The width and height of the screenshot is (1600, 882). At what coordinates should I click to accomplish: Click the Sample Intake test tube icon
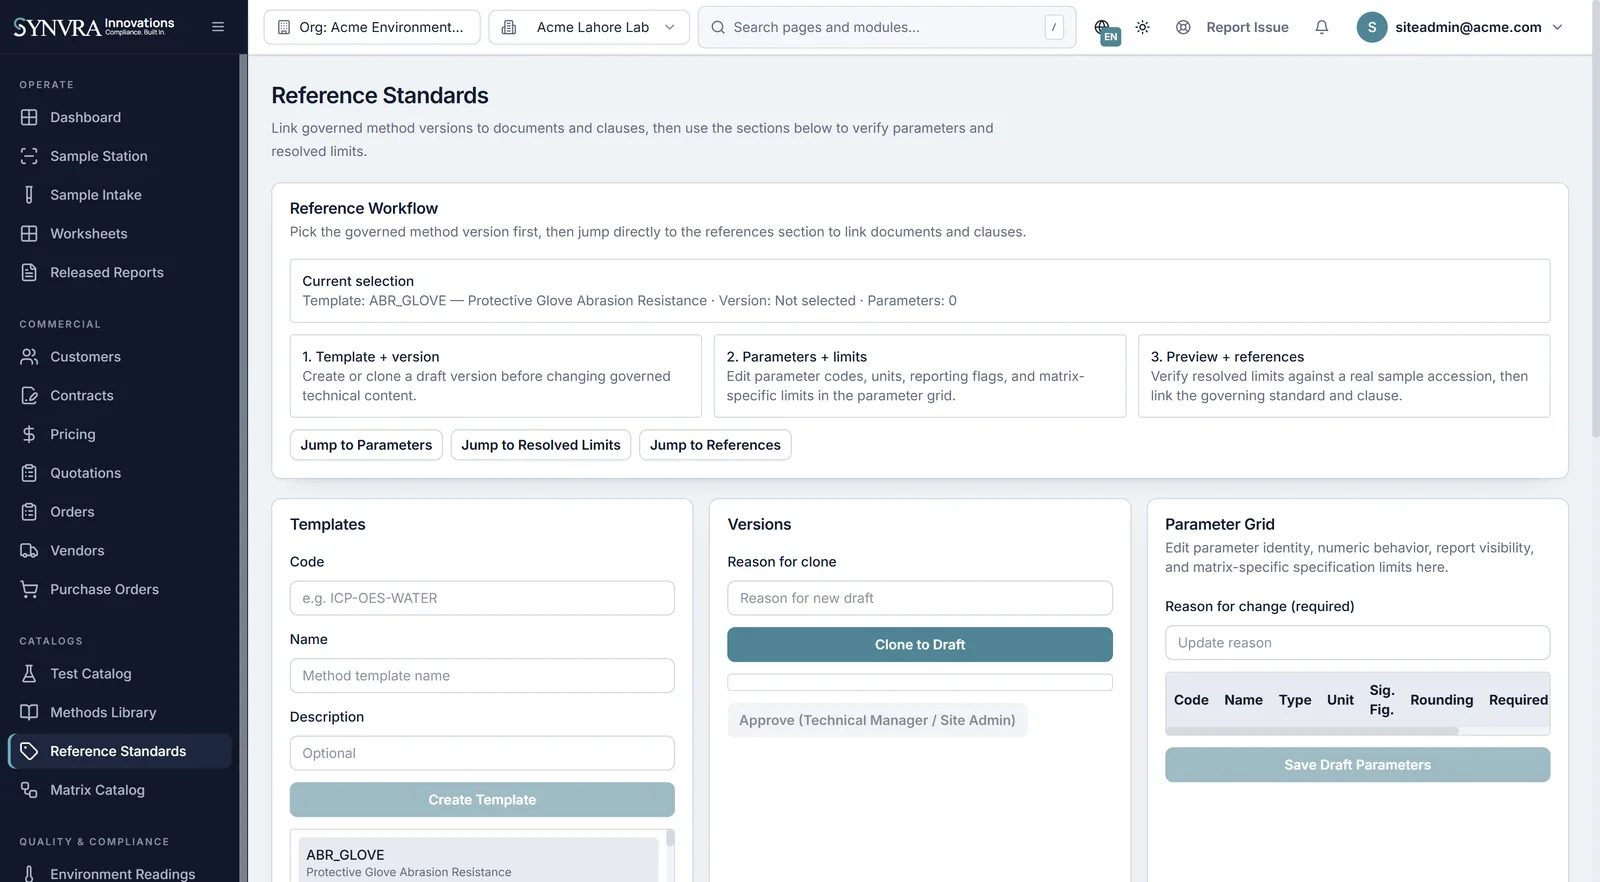point(29,195)
